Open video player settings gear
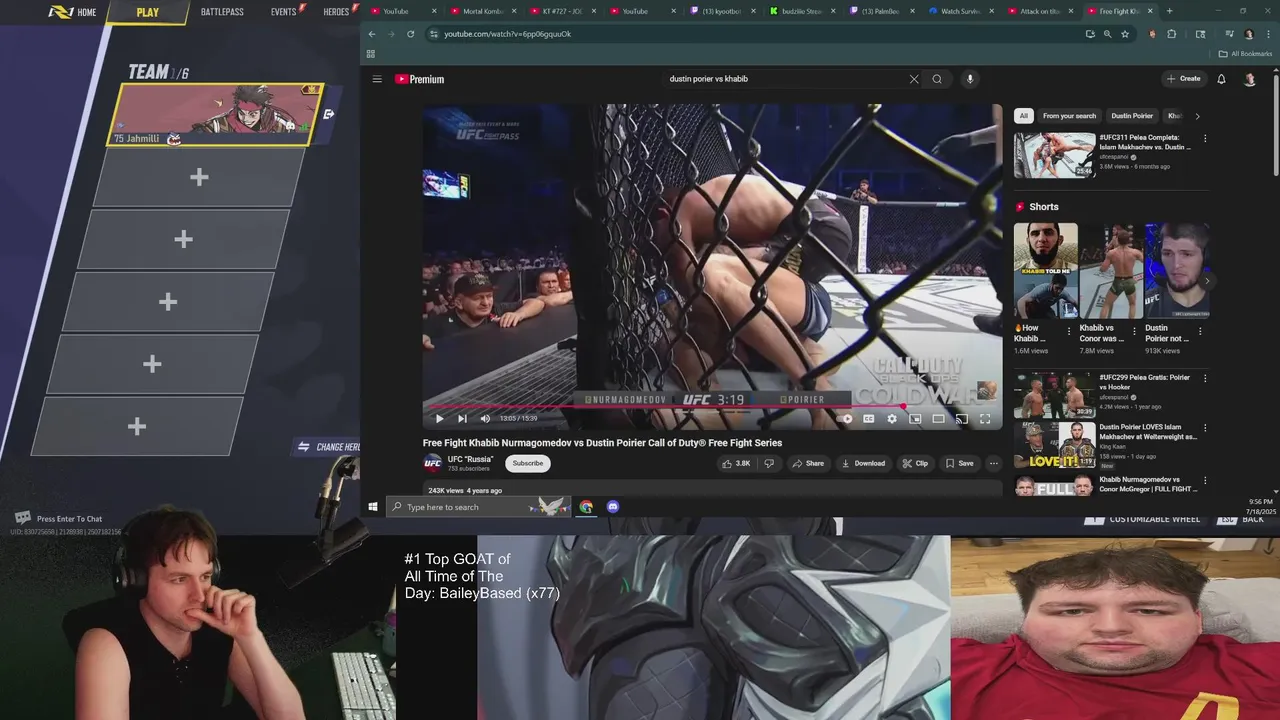 (892, 419)
